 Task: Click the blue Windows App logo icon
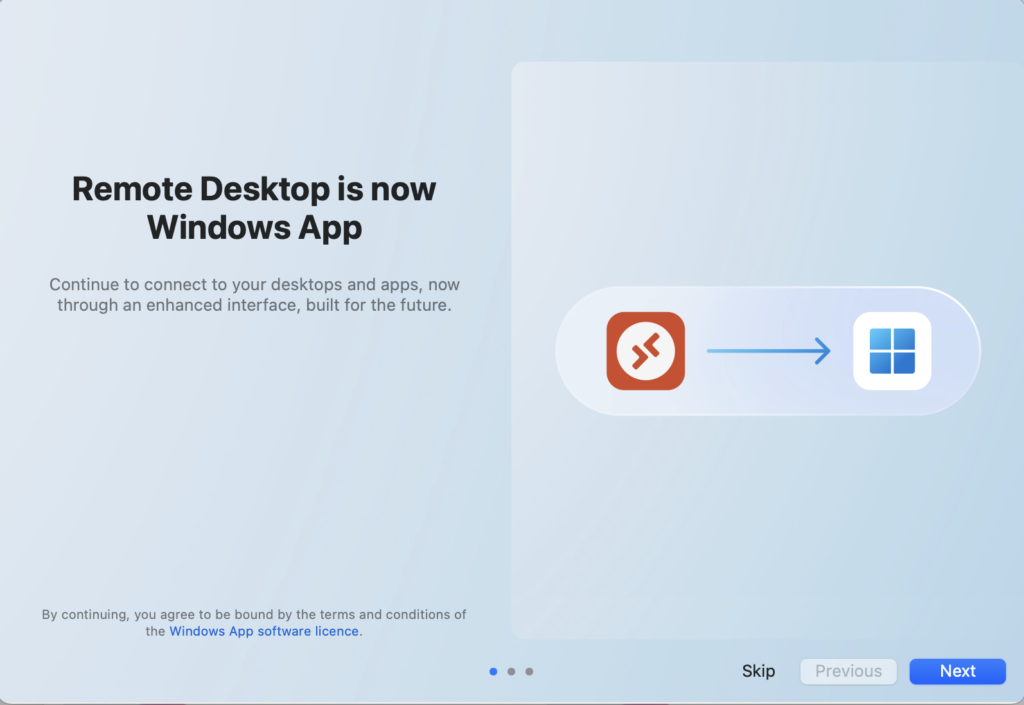coord(892,351)
